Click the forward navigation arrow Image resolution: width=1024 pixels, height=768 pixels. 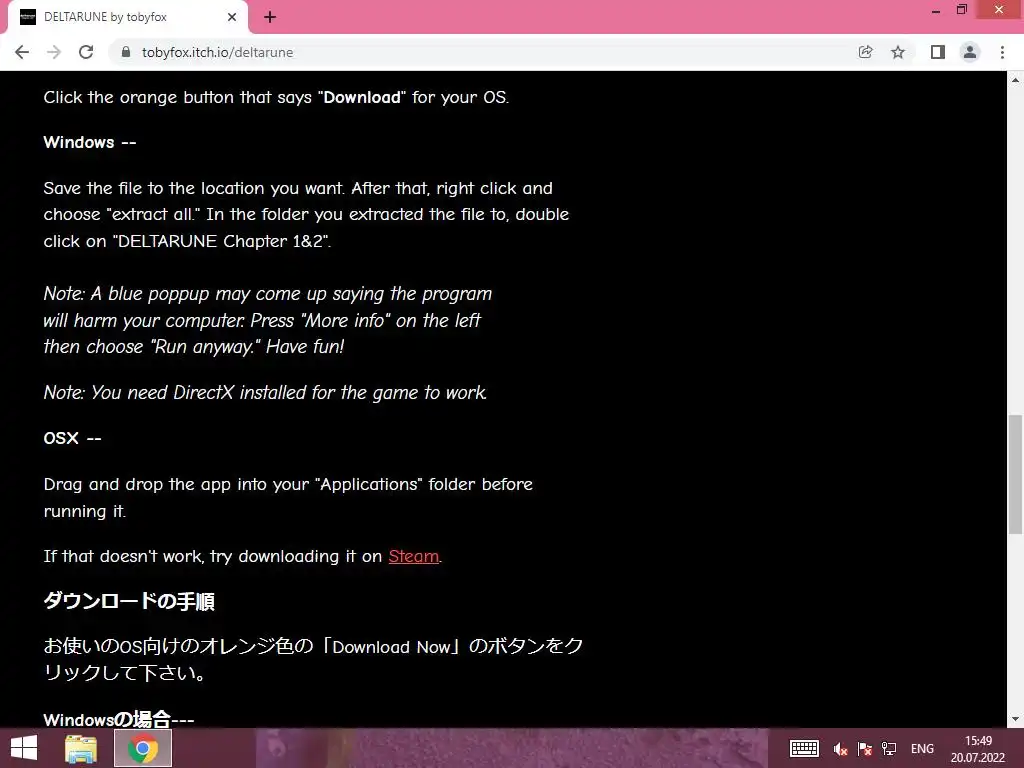tap(54, 52)
